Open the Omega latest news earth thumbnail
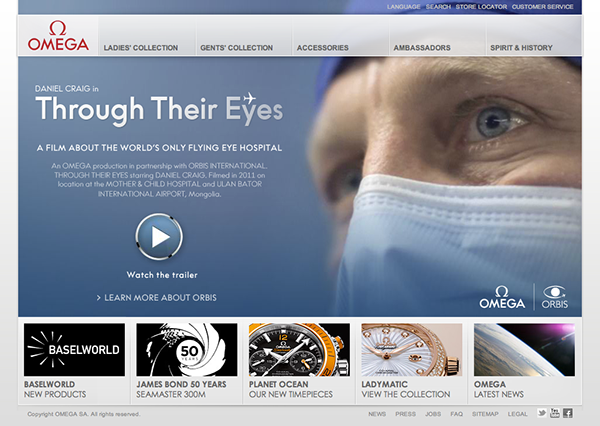Viewport: 600px width, 426px height. (524, 350)
